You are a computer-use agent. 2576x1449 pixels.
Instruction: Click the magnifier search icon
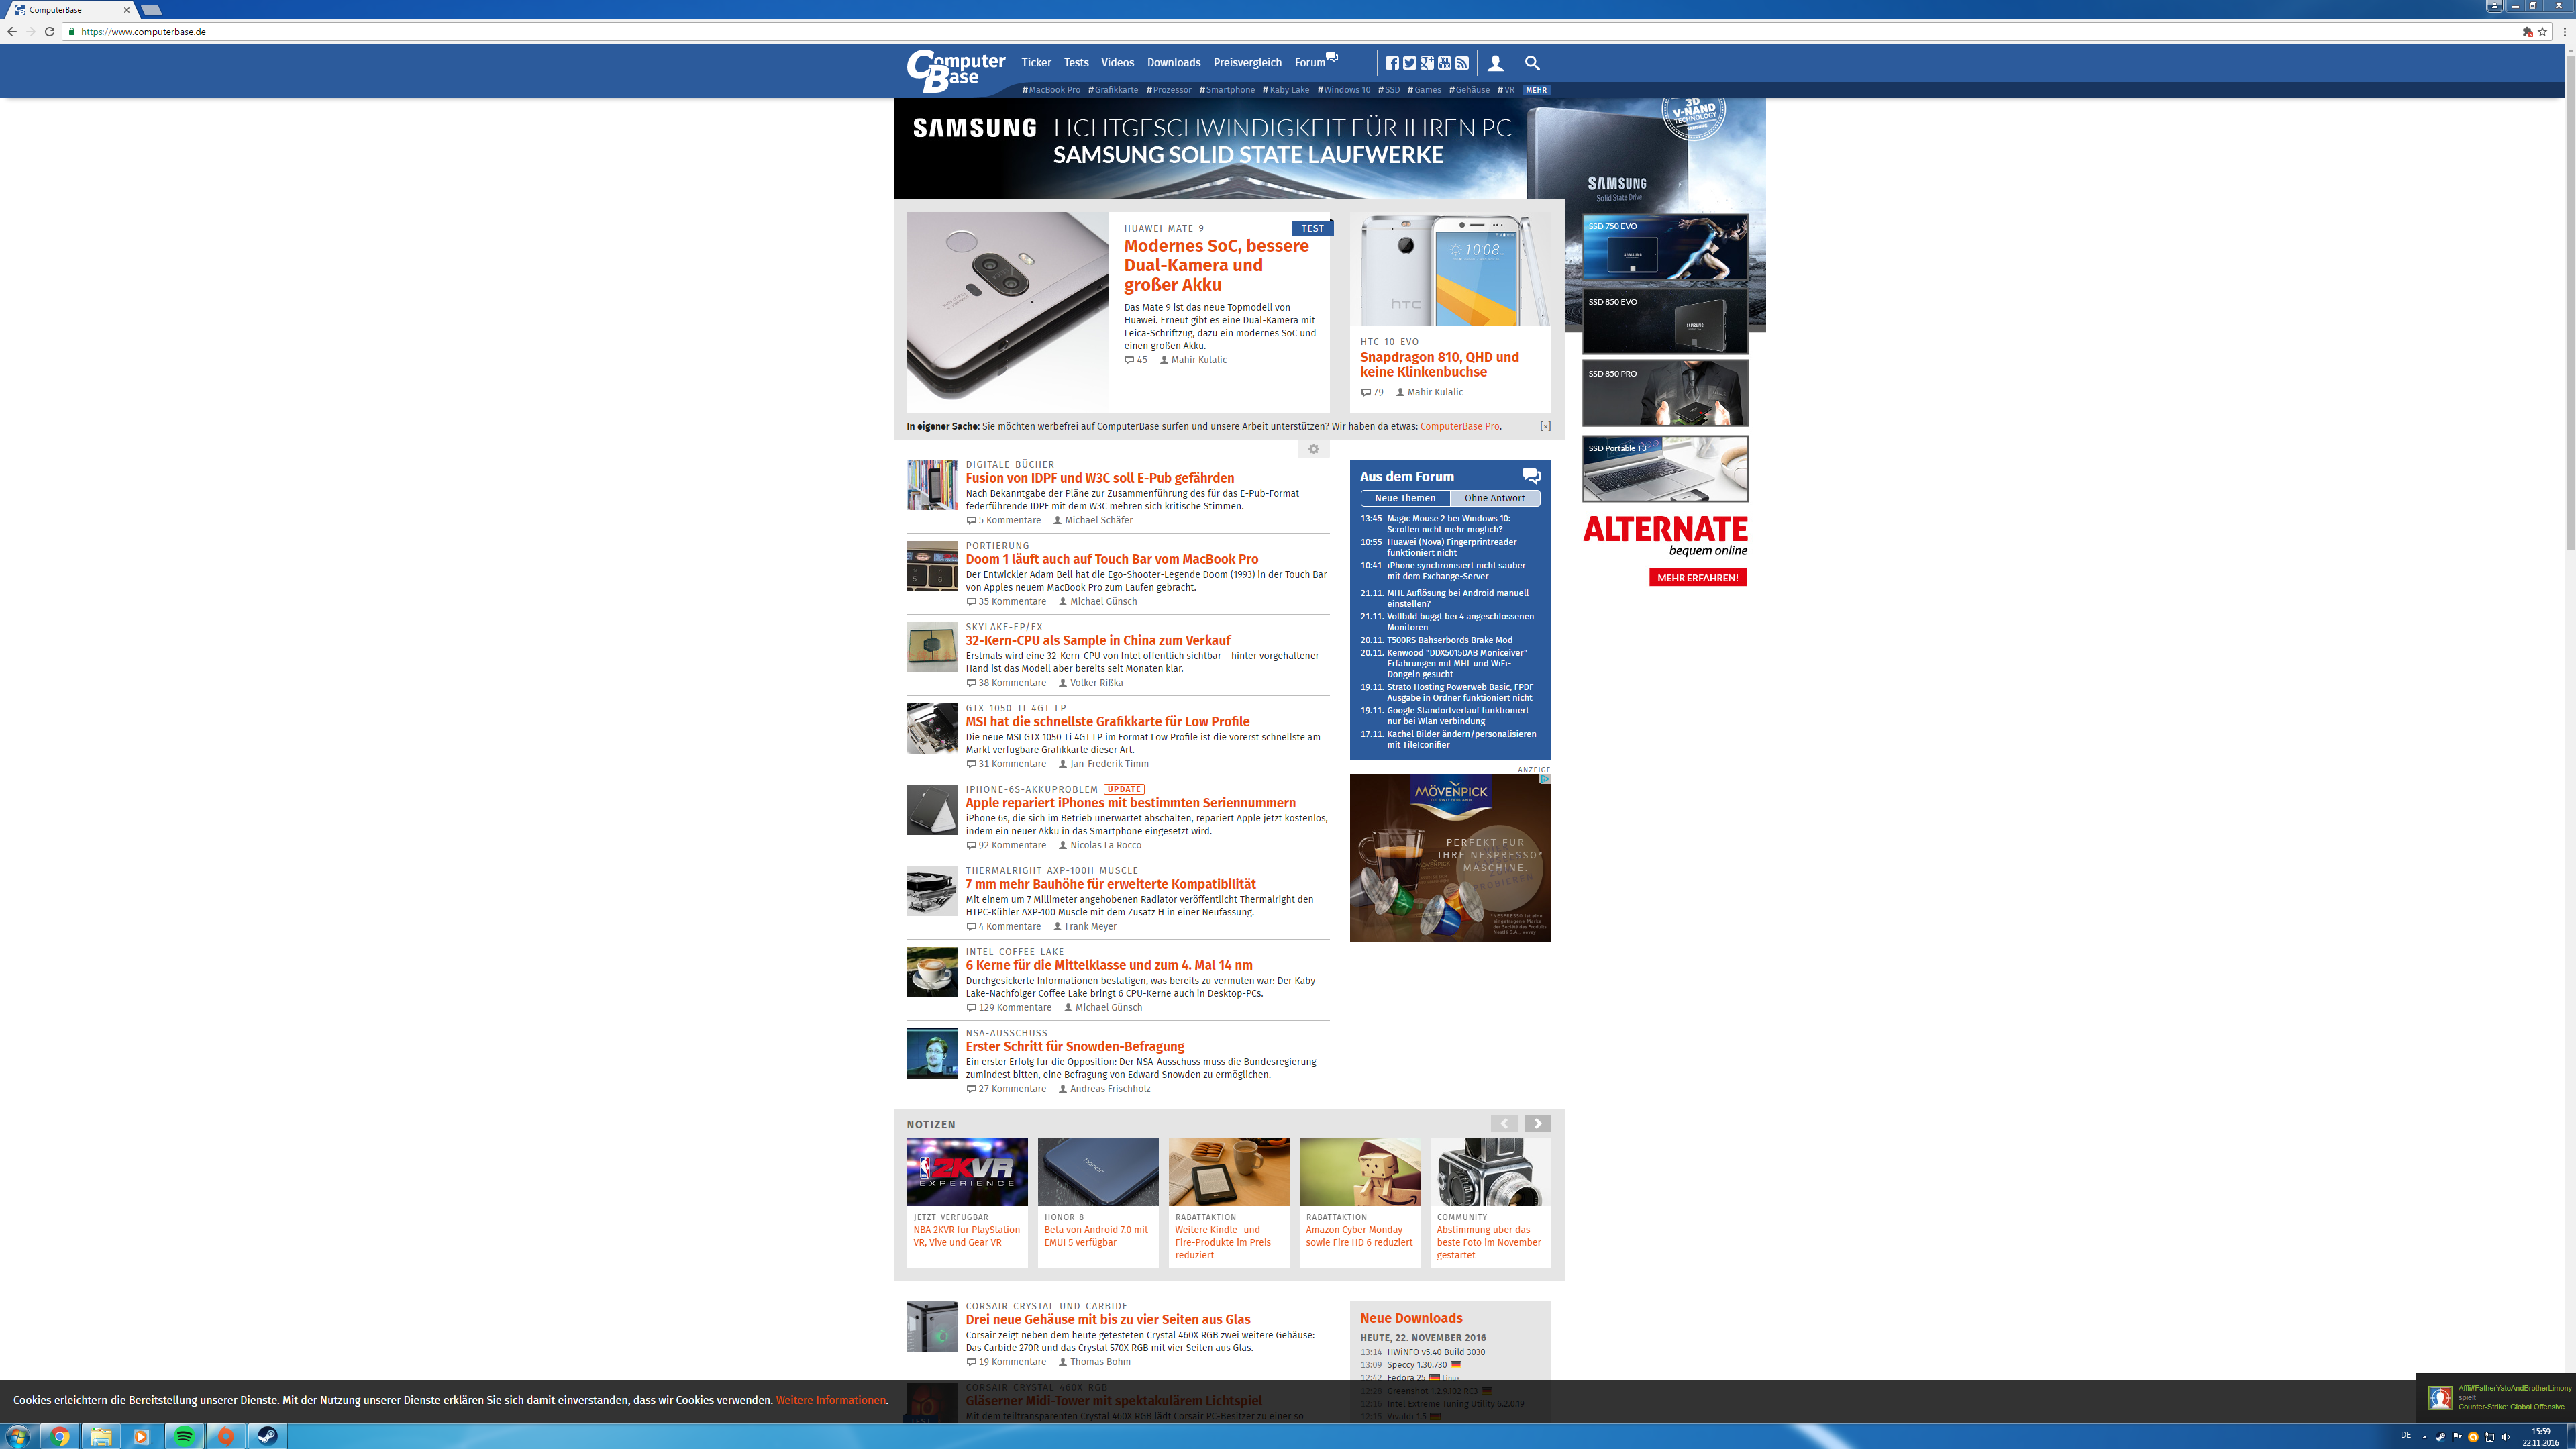point(1532,63)
